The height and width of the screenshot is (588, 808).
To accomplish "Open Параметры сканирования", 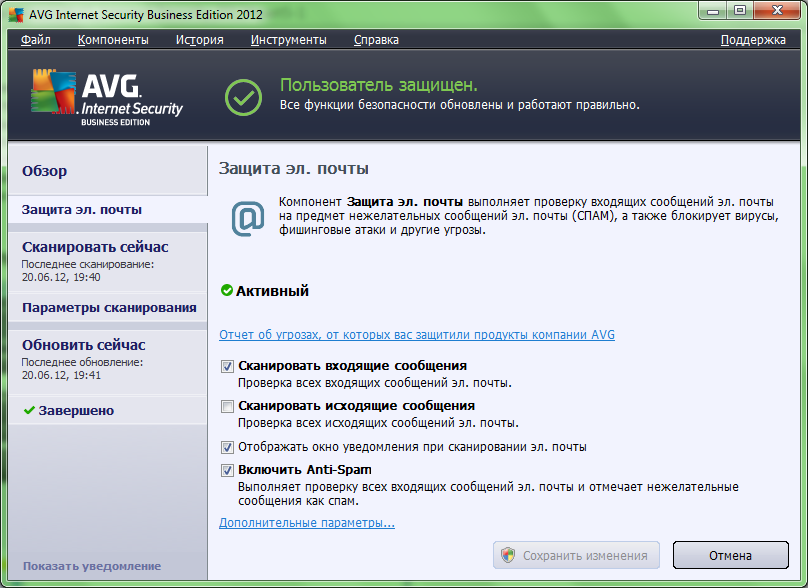I will pos(108,308).
